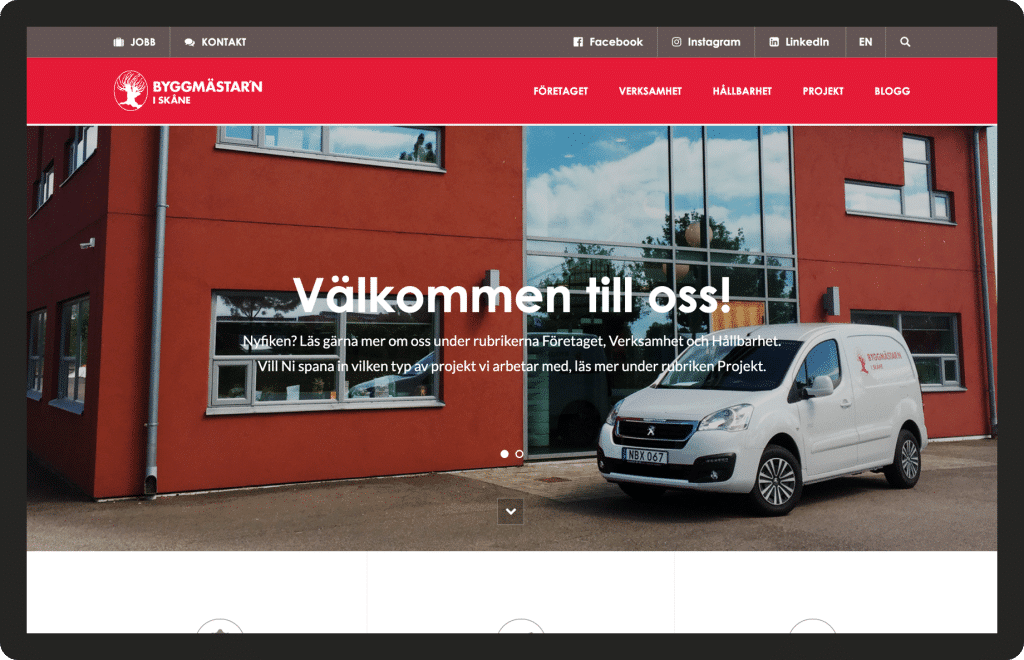Select the first slider dot
The height and width of the screenshot is (660, 1024).
[x=504, y=454]
